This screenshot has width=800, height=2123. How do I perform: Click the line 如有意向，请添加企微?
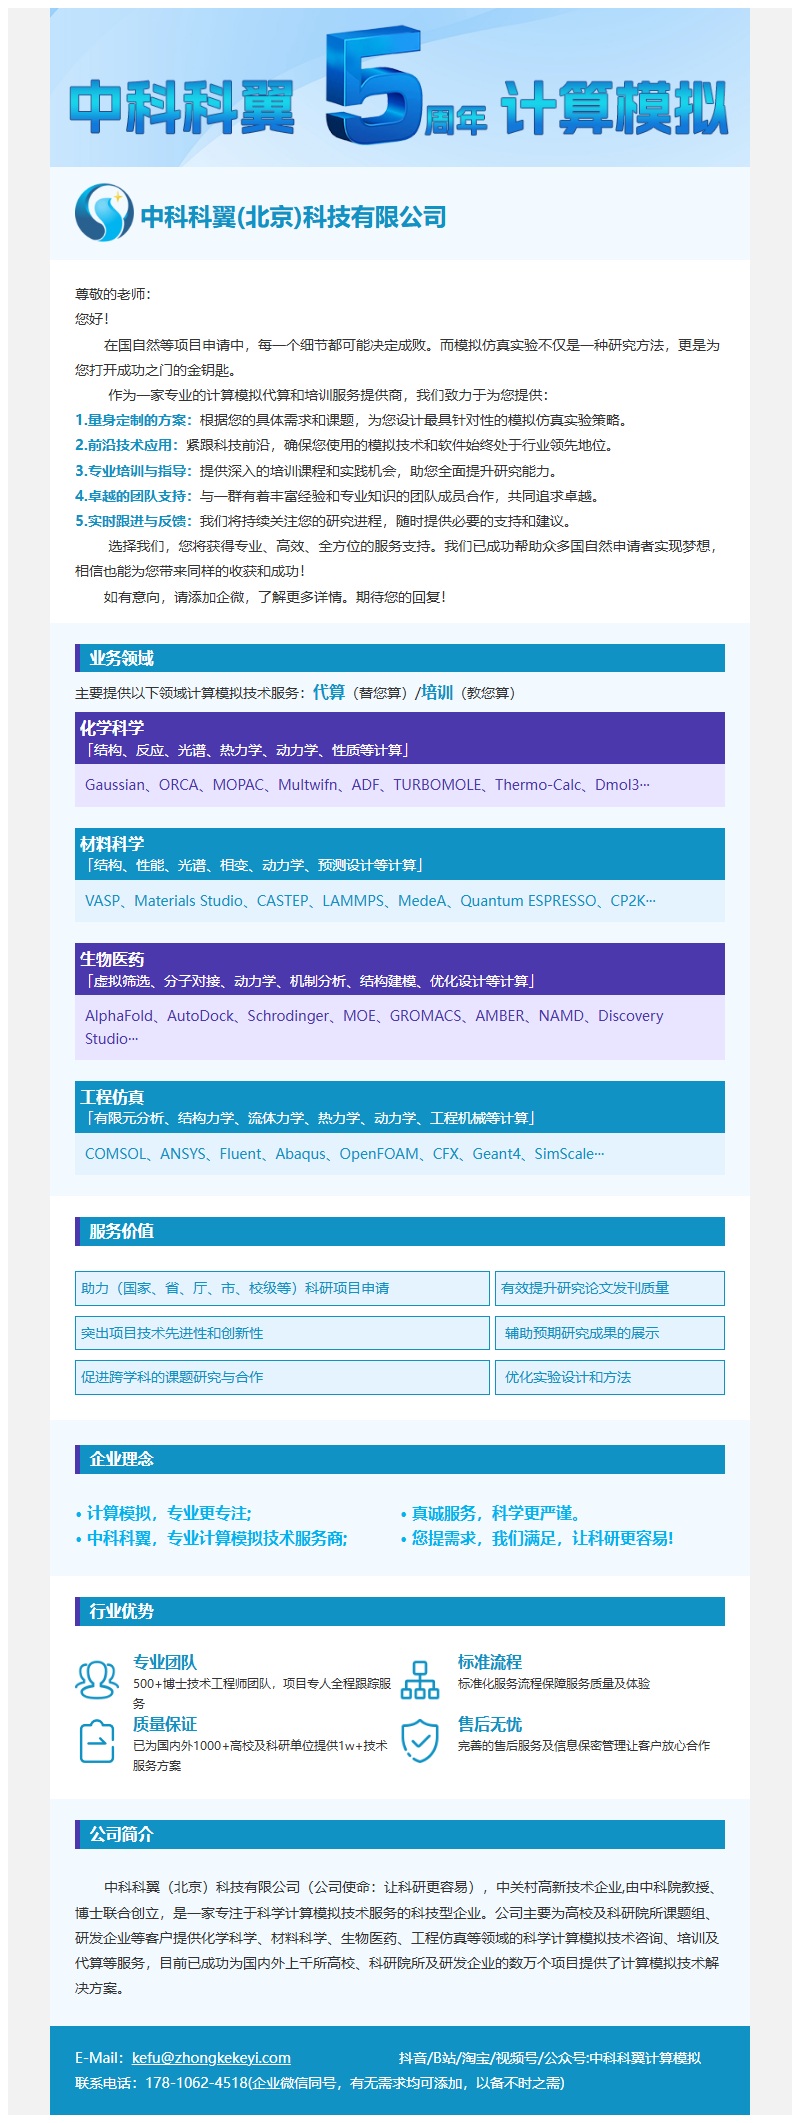click(x=275, y=596)
